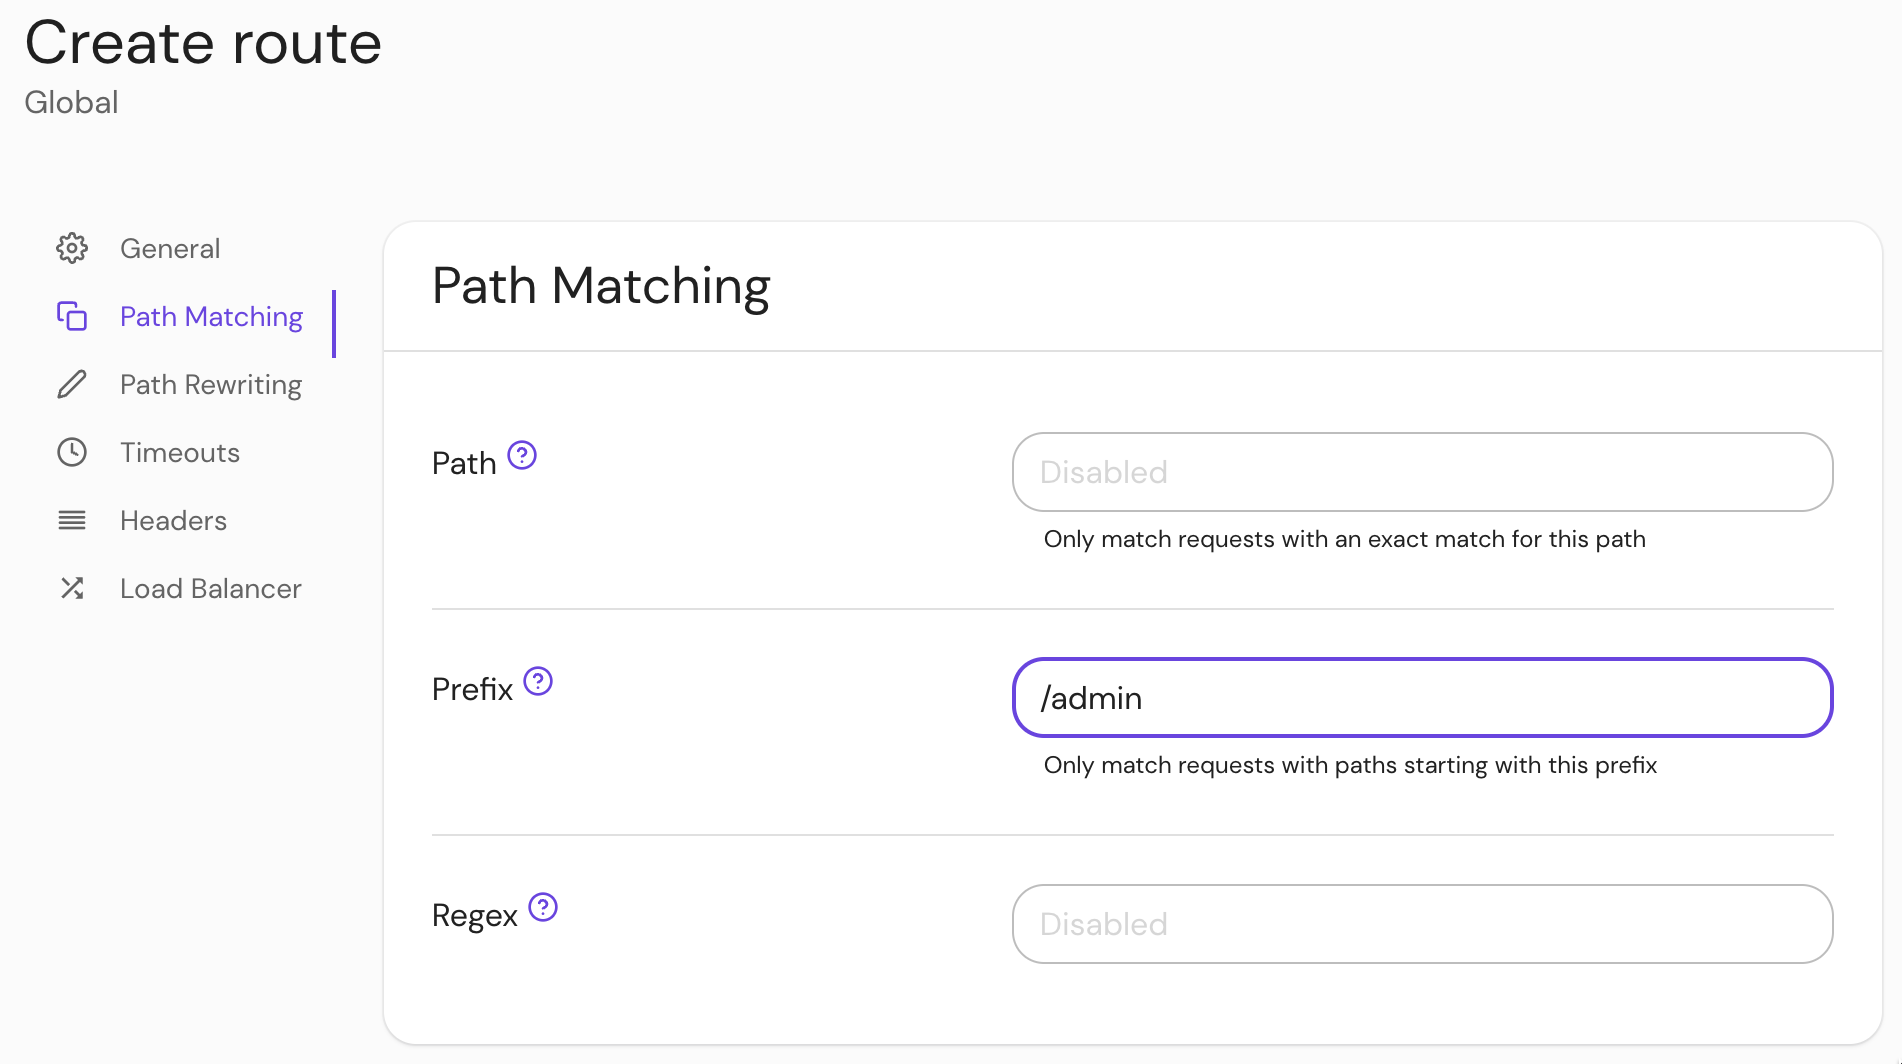Select the pencil icon beside Path Rewriting
Image resolution: width=1902 pixels, height=1064 pixels.
pyautogui.click(x=71, y=384)
